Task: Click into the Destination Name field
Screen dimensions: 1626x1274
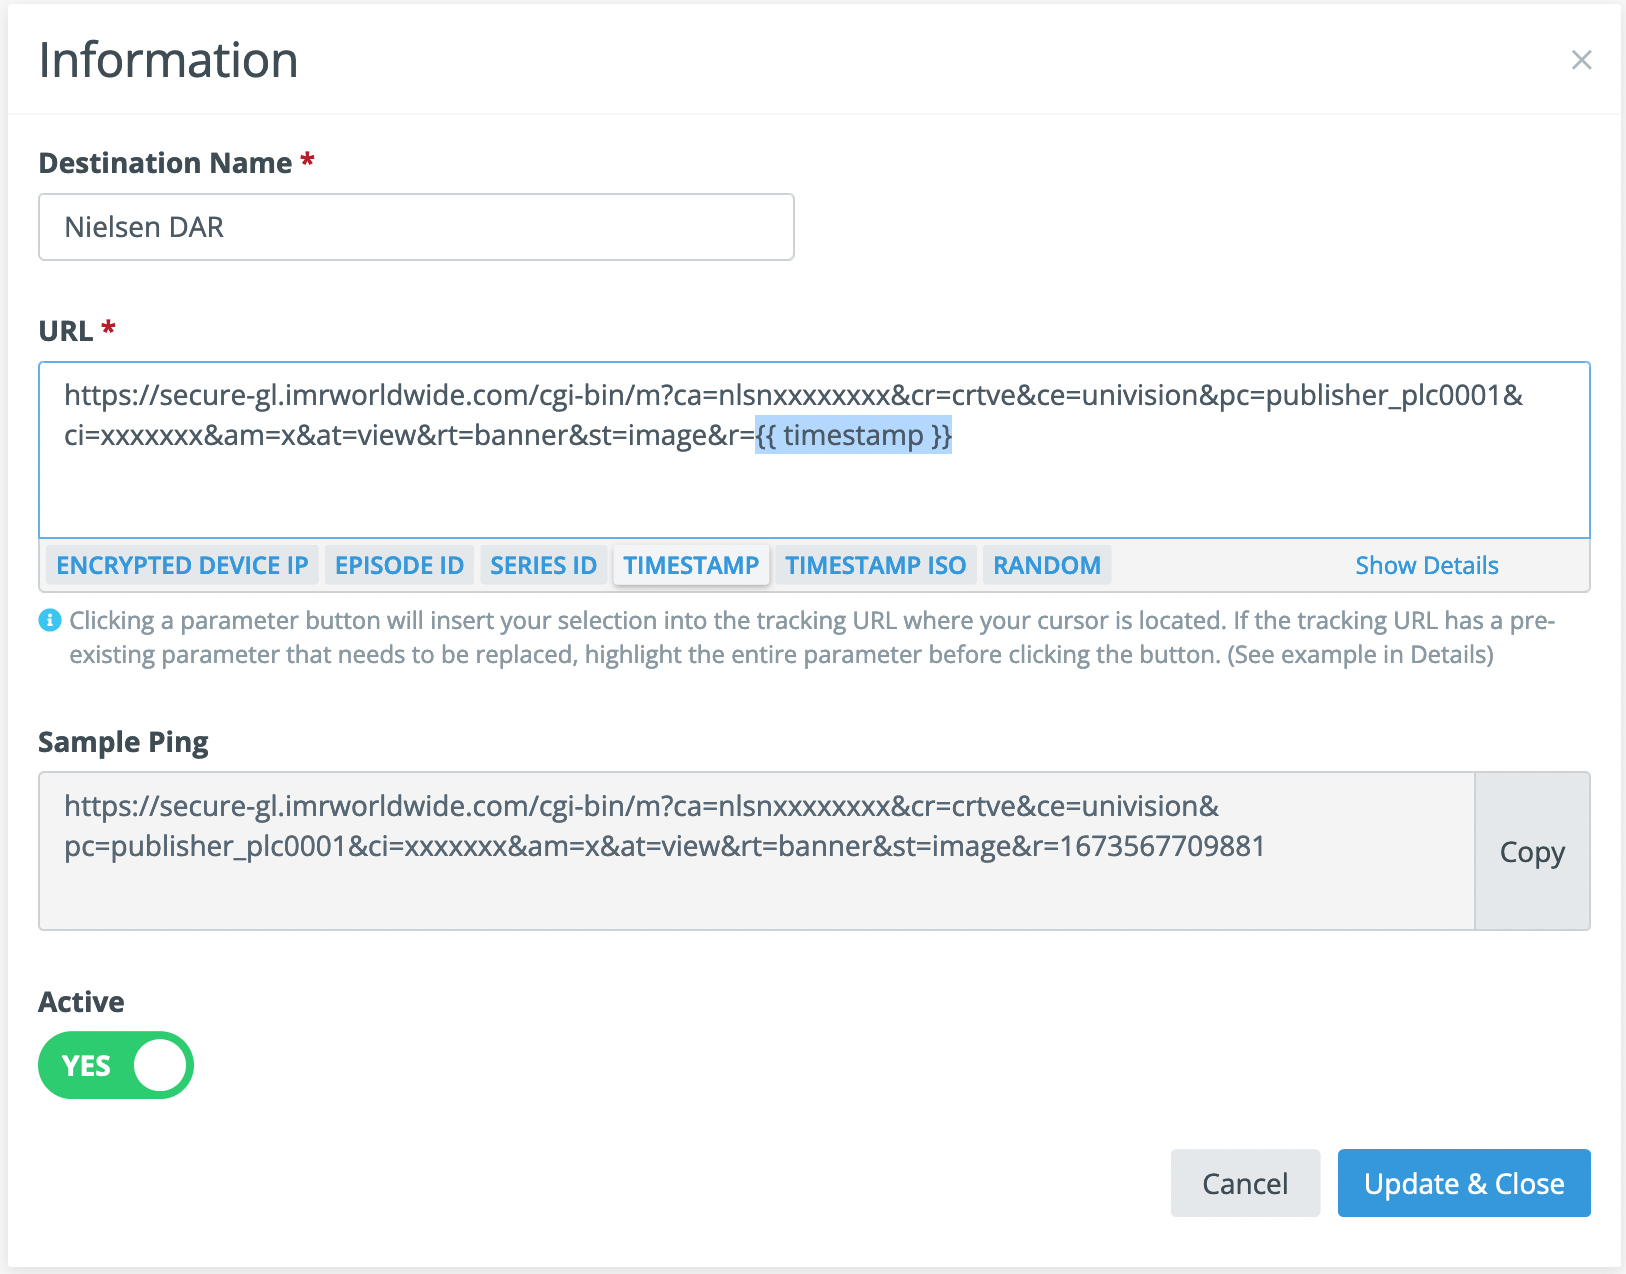Action: 416,227
